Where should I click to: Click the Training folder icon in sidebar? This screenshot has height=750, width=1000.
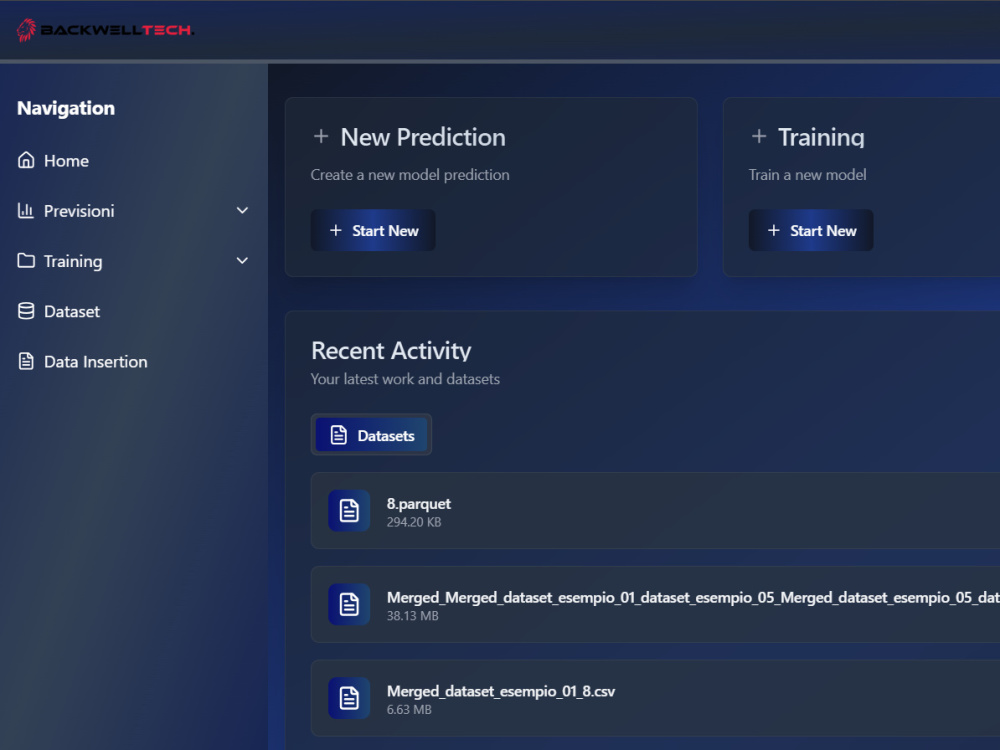(x=26, y=261)
